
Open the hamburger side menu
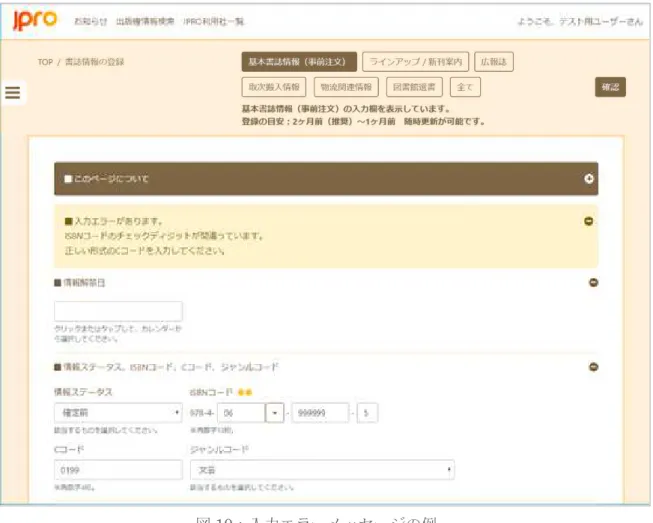pyautogui.click(x=13, y=92)
